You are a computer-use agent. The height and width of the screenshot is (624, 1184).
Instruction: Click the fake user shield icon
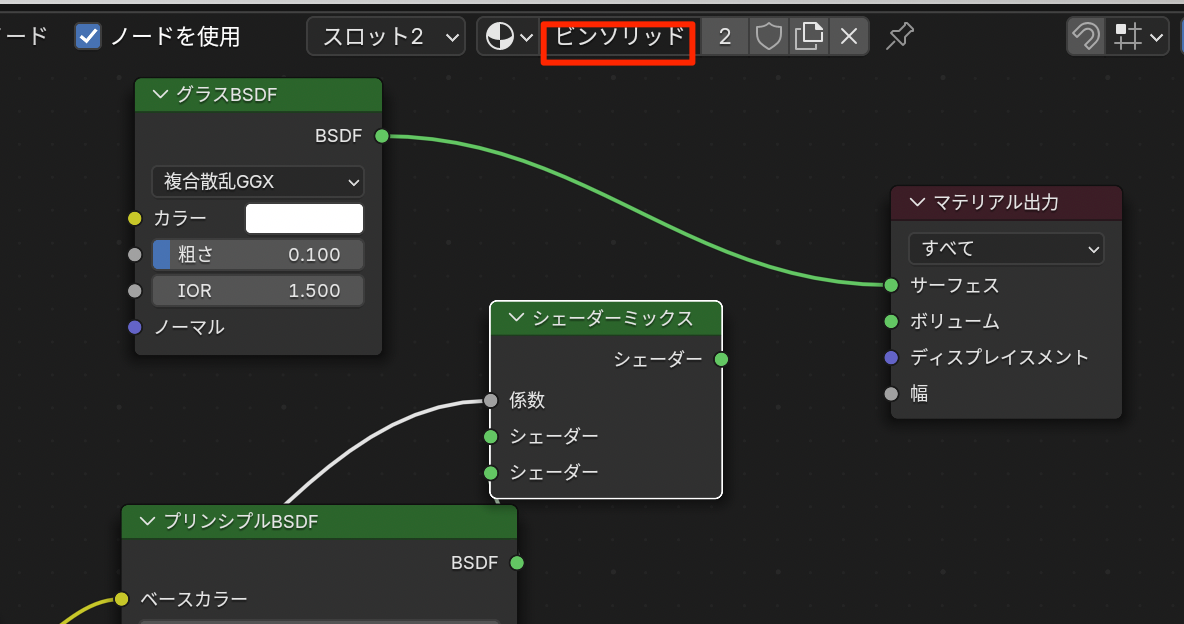(768, 38)
